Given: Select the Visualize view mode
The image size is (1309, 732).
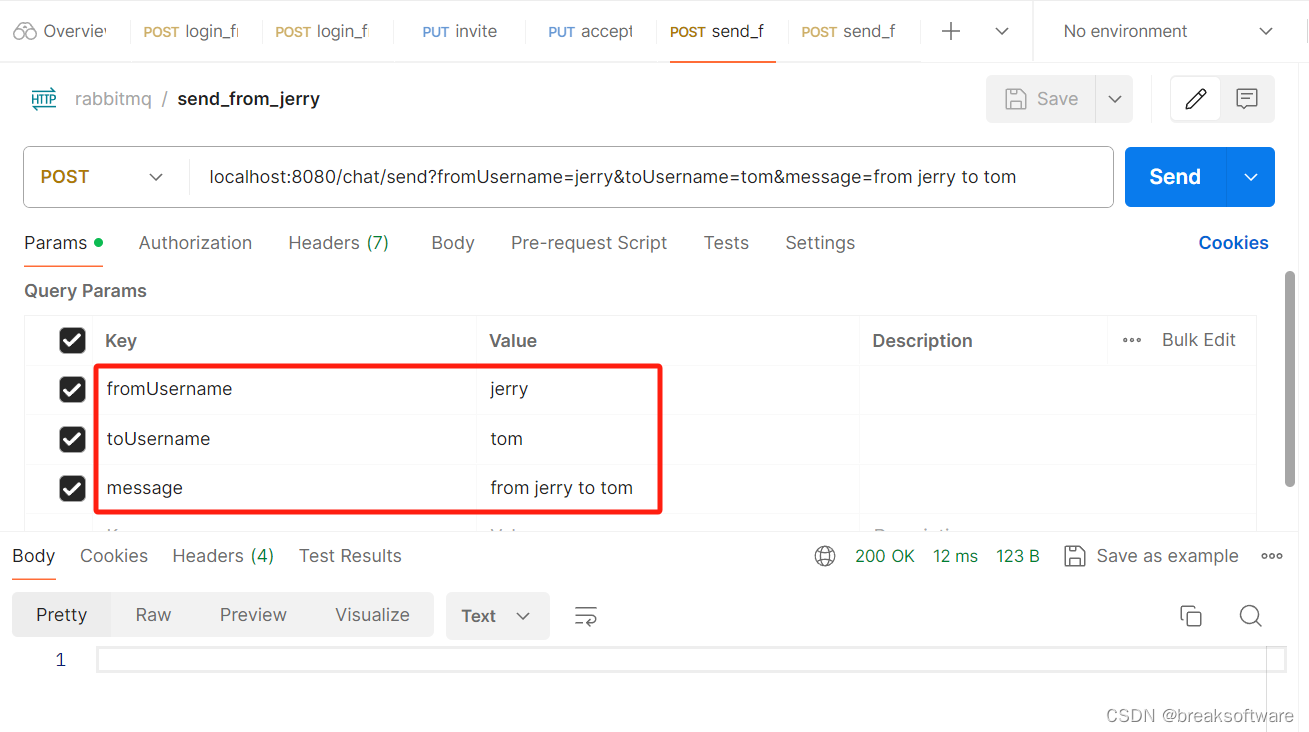Looking at the screenshot, I should pos(372,615).
